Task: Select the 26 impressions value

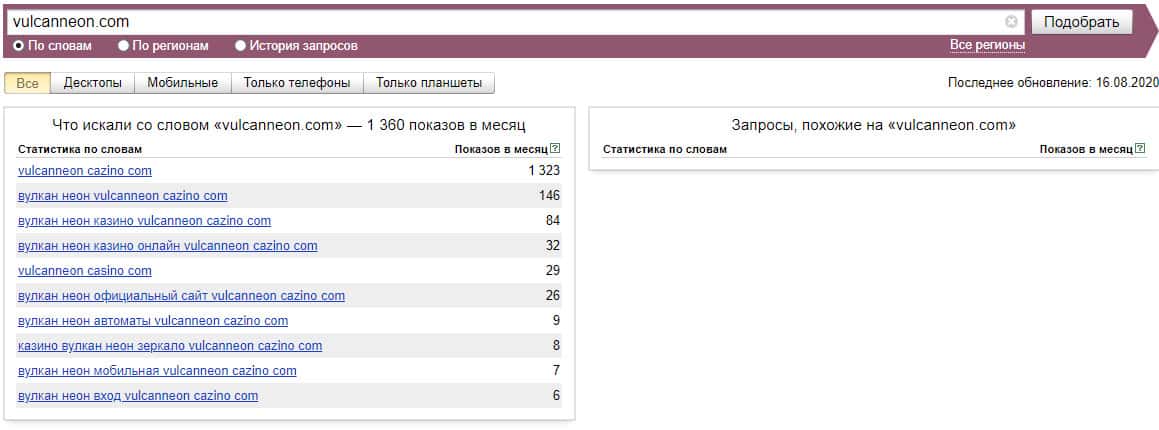Action: point(553,296)
